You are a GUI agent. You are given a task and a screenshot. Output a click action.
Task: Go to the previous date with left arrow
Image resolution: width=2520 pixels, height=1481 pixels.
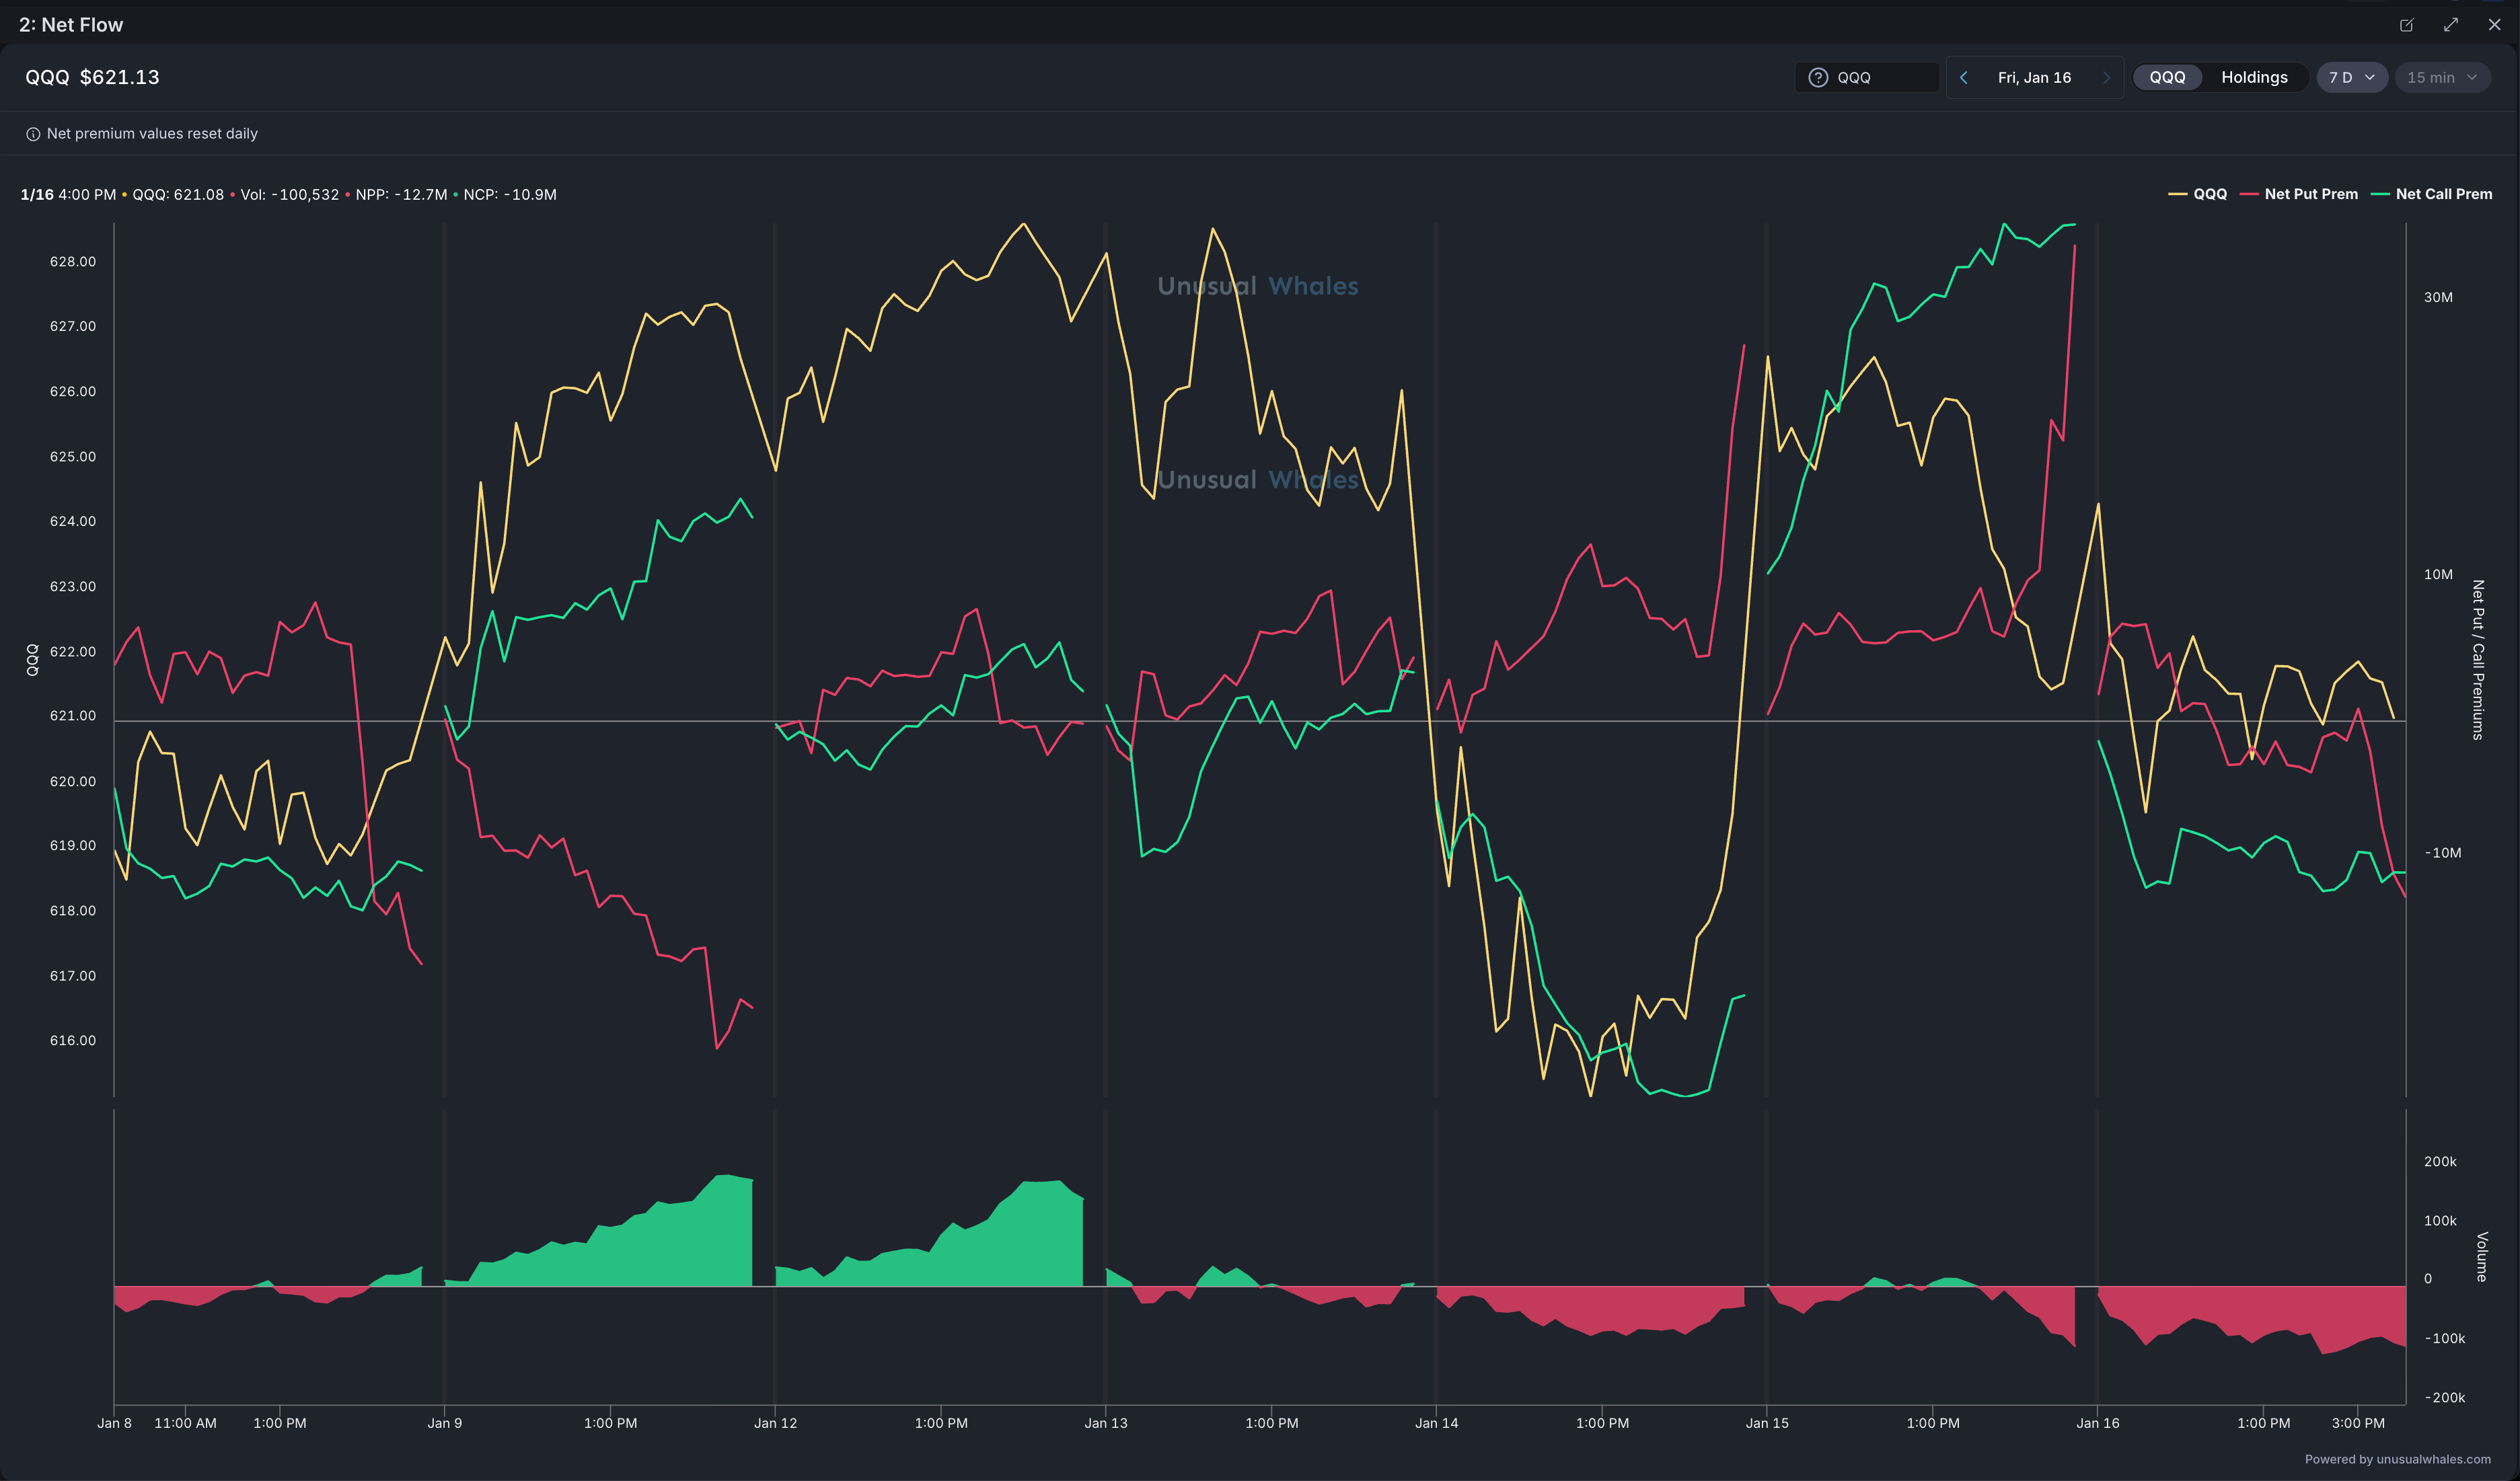(x=1964, y=77)
